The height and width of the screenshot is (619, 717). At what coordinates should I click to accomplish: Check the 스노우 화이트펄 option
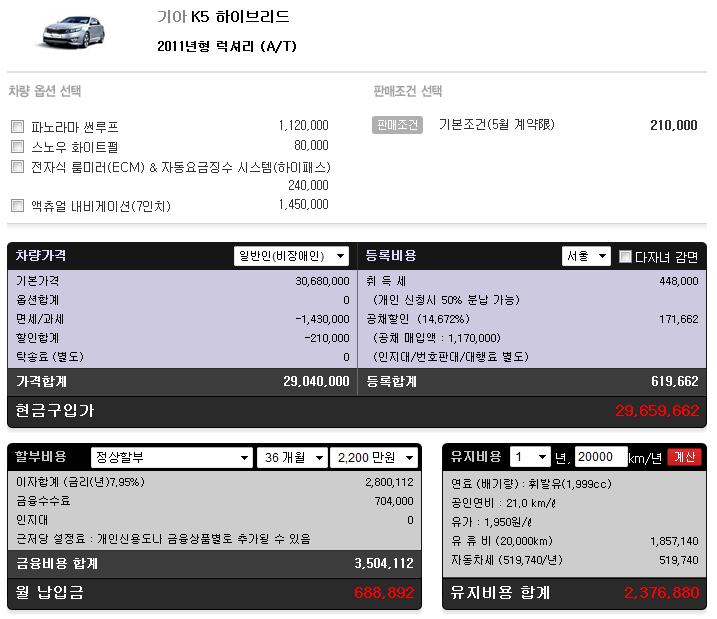click(17, 146)
